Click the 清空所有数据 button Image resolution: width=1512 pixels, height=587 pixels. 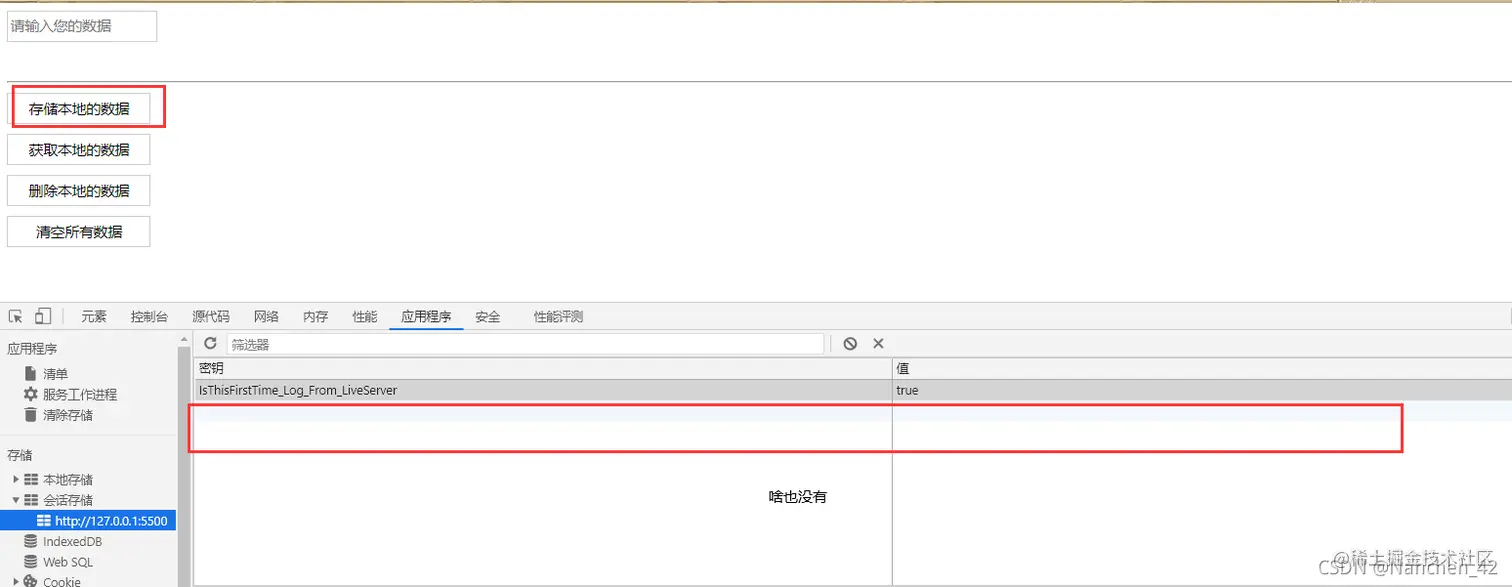click(x=79, y=232)
